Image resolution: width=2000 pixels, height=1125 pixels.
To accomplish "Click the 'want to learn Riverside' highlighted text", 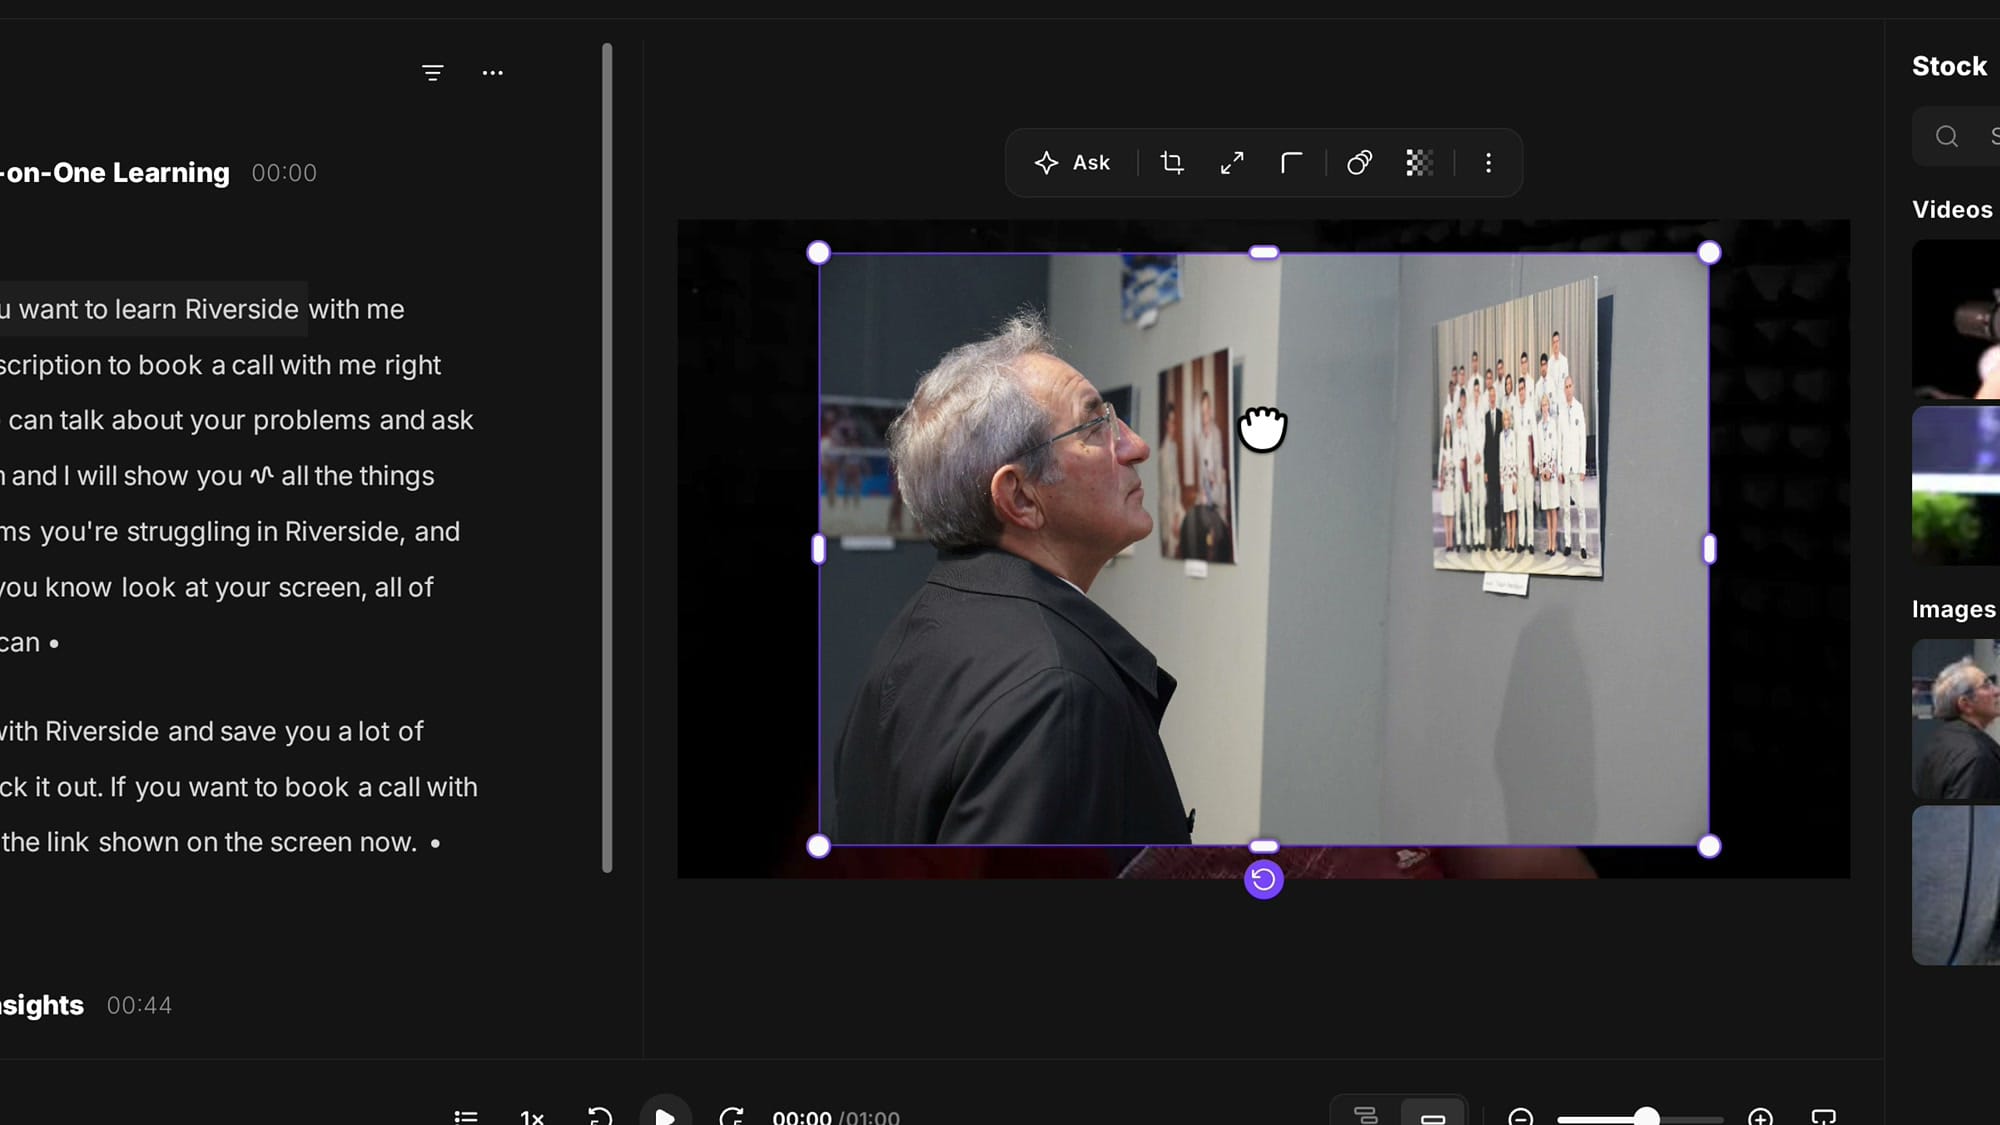I will [x=159, y=309].
